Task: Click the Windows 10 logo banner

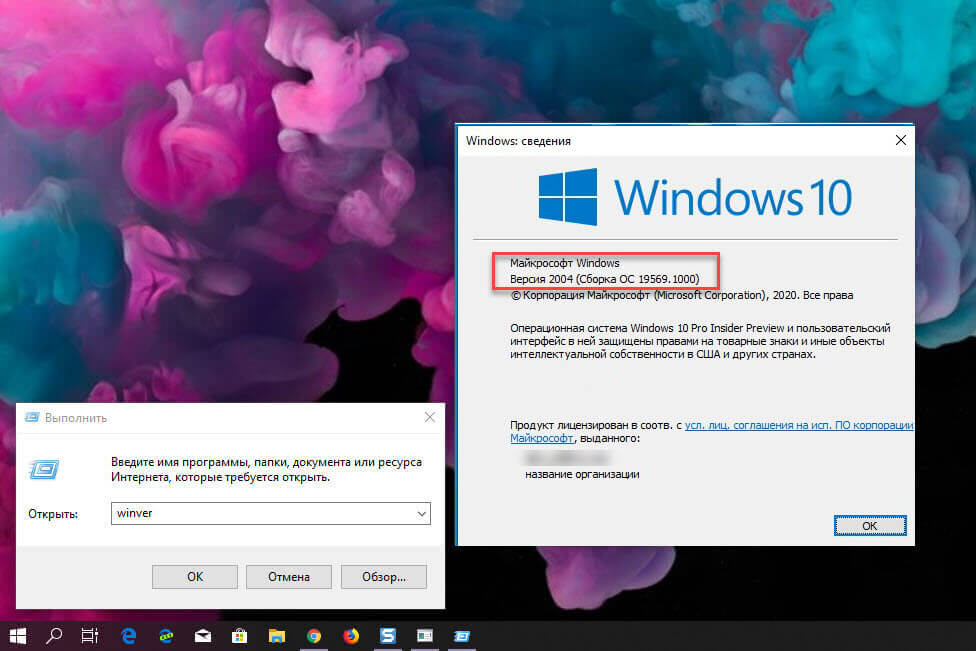Action: pyautogui.click(x=694, y=197)
